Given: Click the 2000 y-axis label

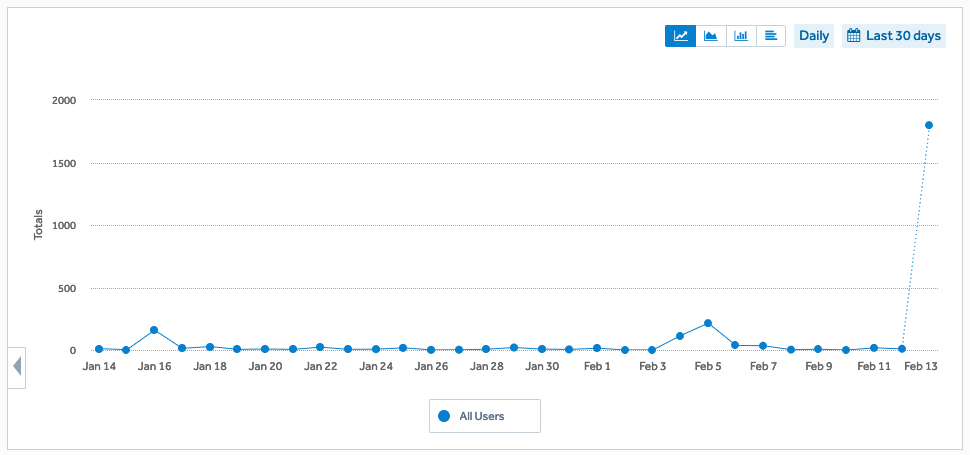Looking at the screenshot, I should (63, 100).
